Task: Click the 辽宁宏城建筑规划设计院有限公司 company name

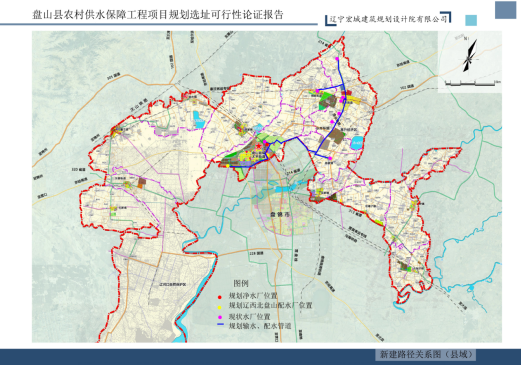Action: (388, 19)
